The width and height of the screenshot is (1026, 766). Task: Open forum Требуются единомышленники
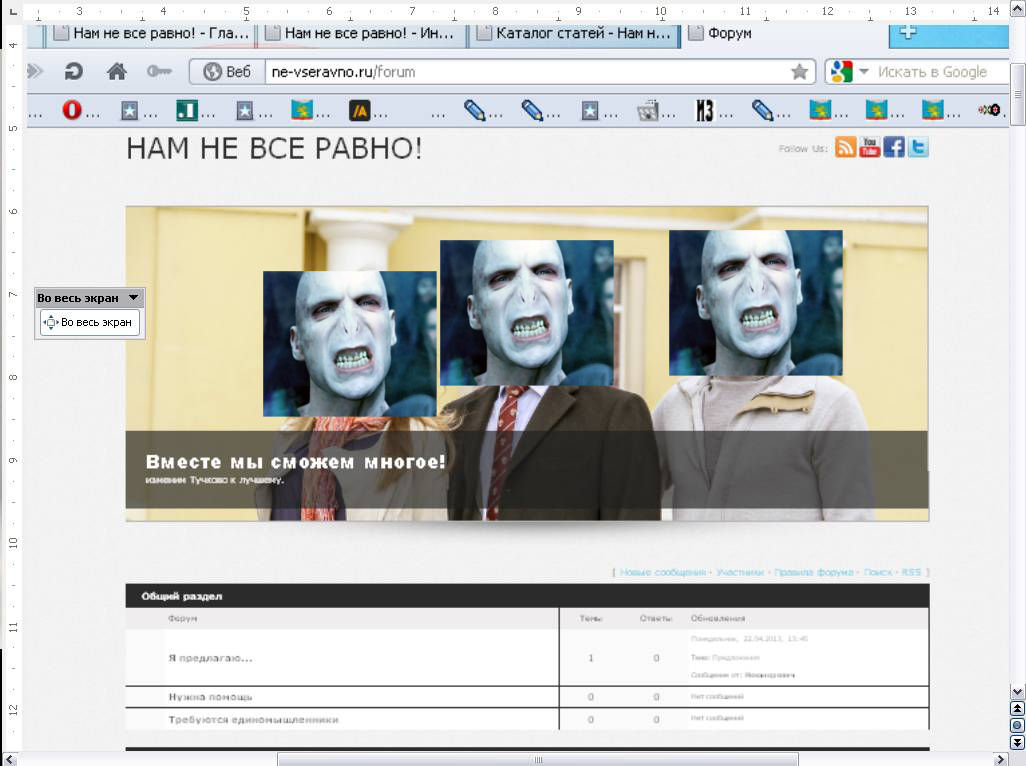coord(253,720)
